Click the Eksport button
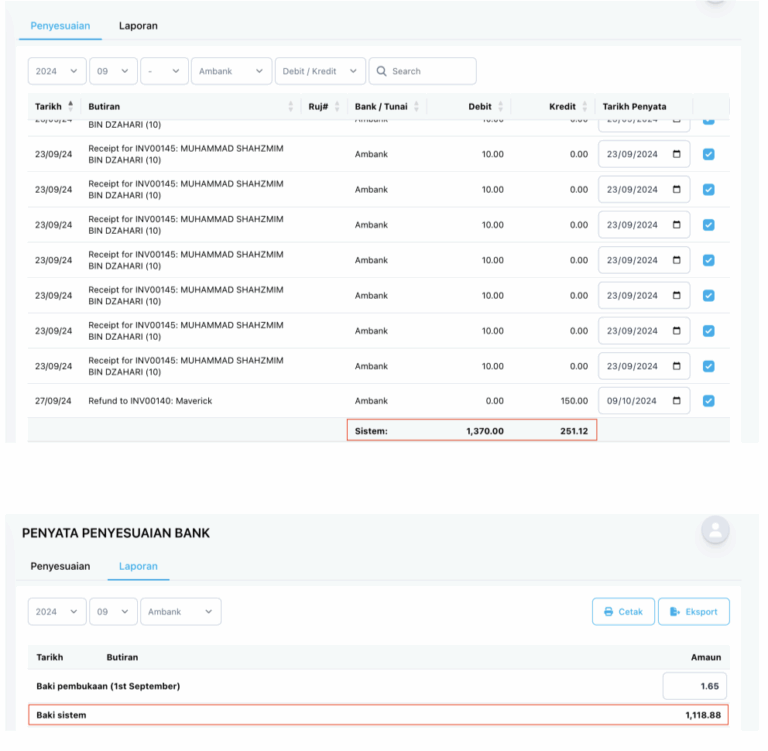 (694, 611)
